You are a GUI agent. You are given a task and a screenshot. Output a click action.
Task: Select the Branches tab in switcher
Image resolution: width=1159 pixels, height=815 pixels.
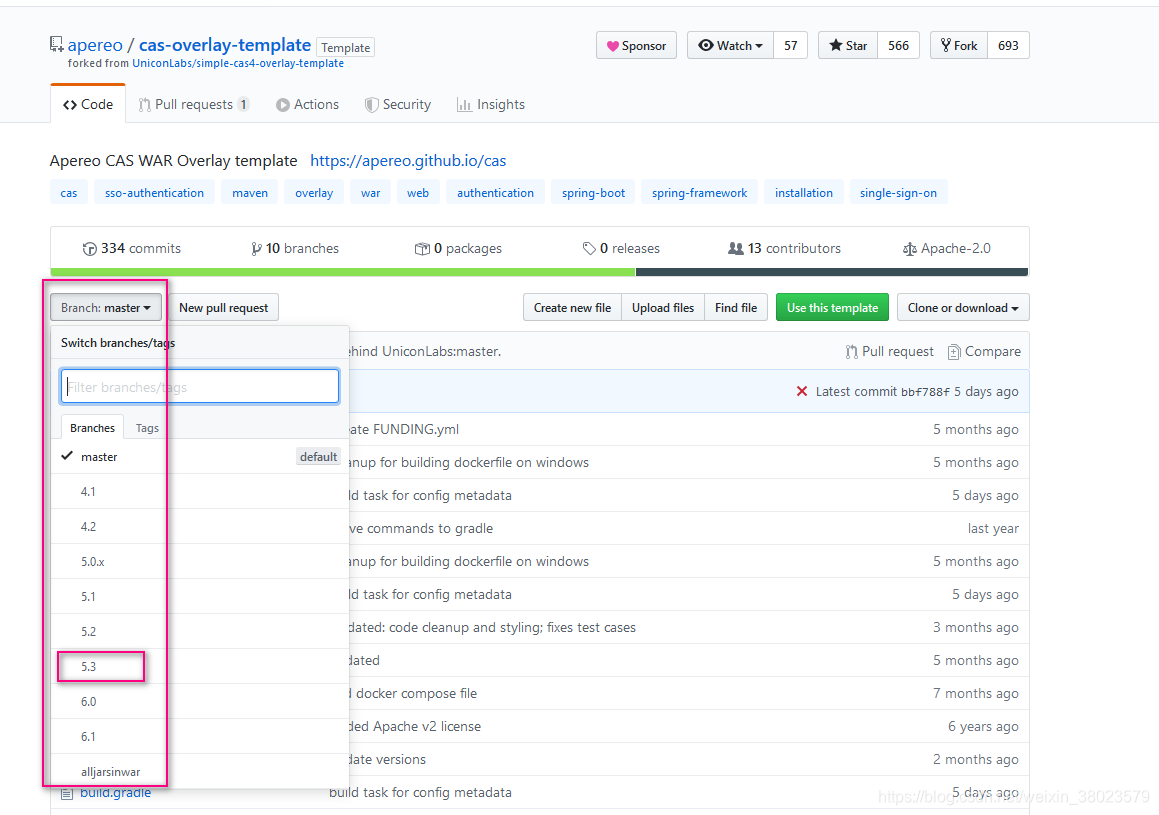coord(92,428)
